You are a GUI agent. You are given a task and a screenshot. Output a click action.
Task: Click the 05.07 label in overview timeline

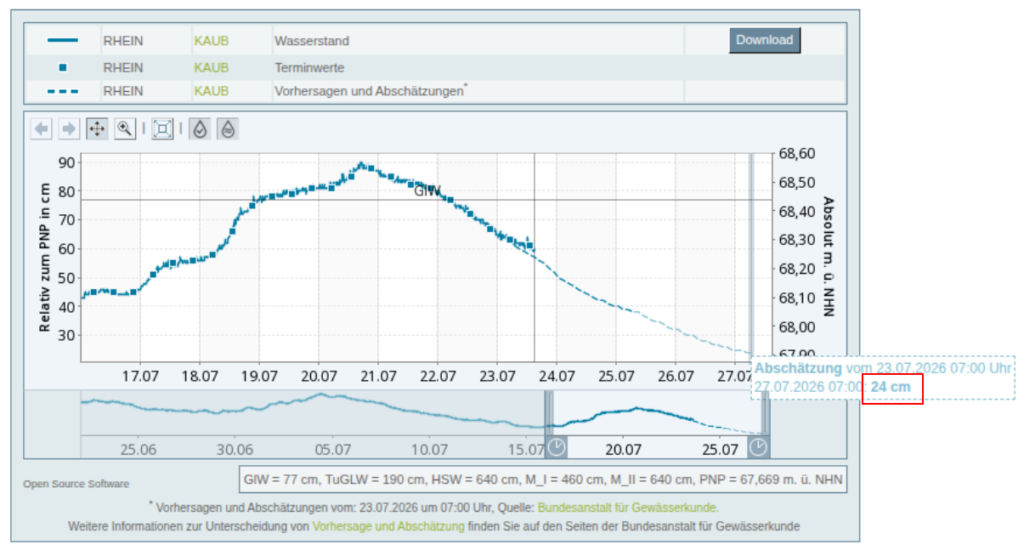click(x=332, y=450)
